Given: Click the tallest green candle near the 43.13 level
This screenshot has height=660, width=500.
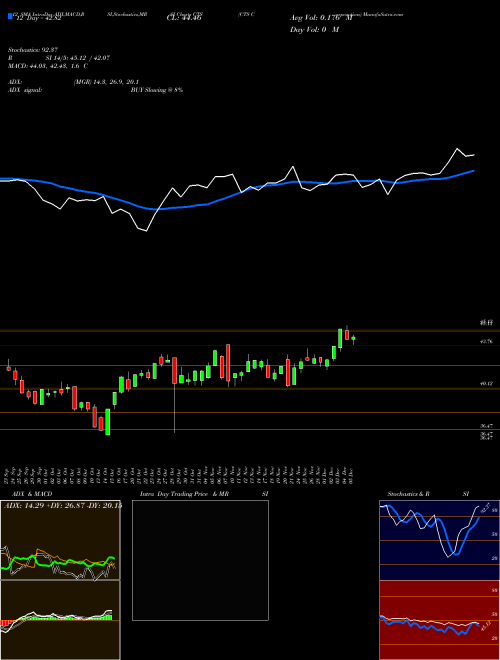Looking at the screenshot, I should click(340, 338).
